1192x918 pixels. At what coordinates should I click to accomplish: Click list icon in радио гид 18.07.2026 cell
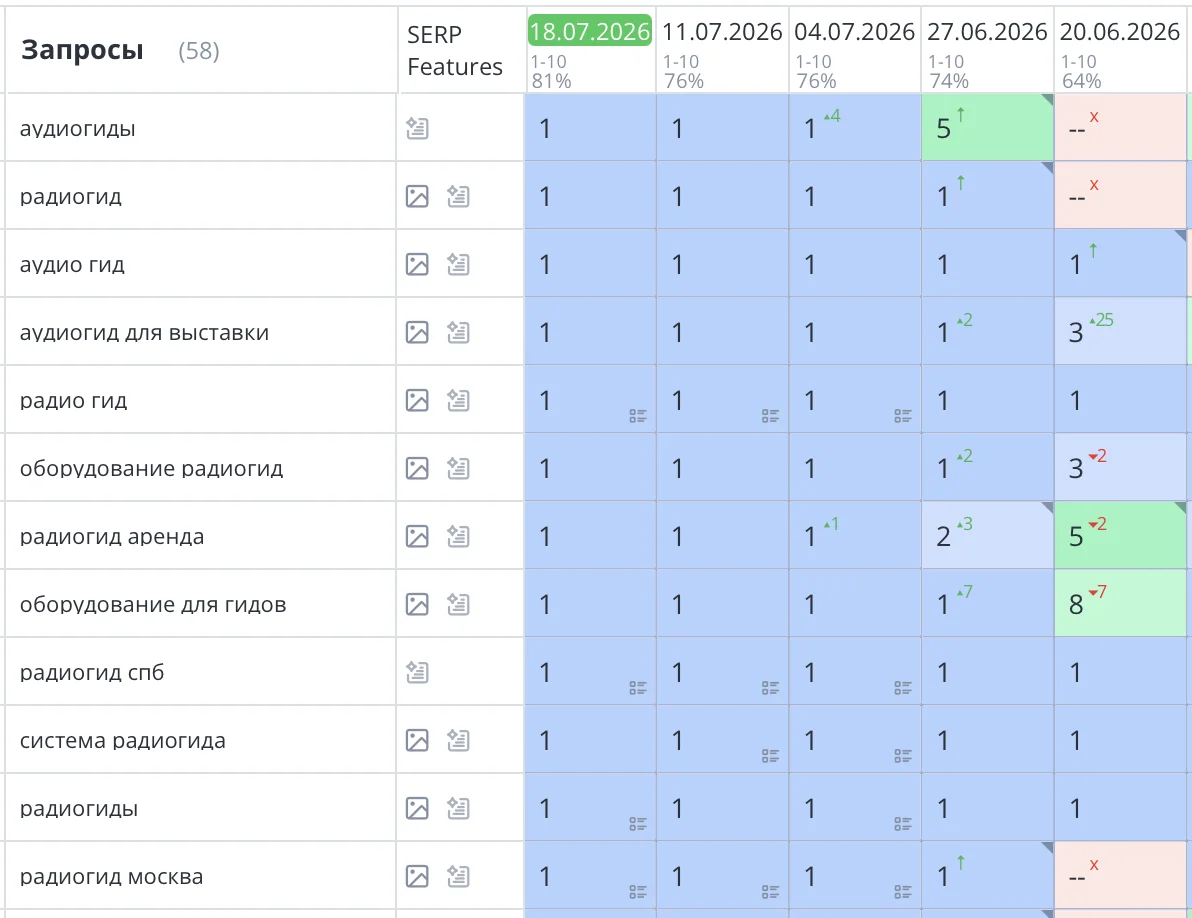click(638, 416)
